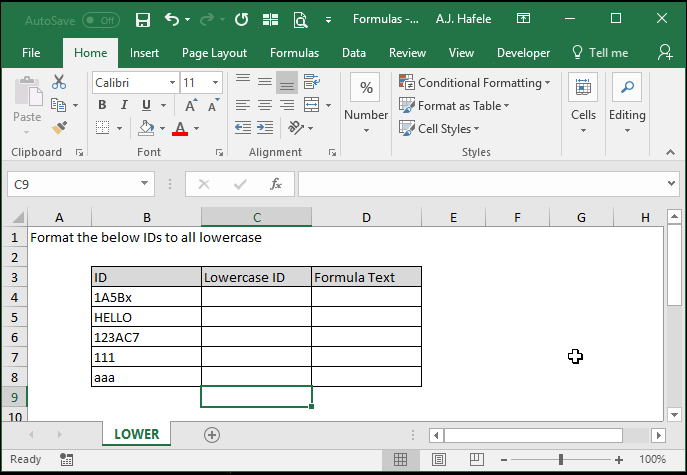
Task: Decrease font size with small A icon
Action: [213, 105]
